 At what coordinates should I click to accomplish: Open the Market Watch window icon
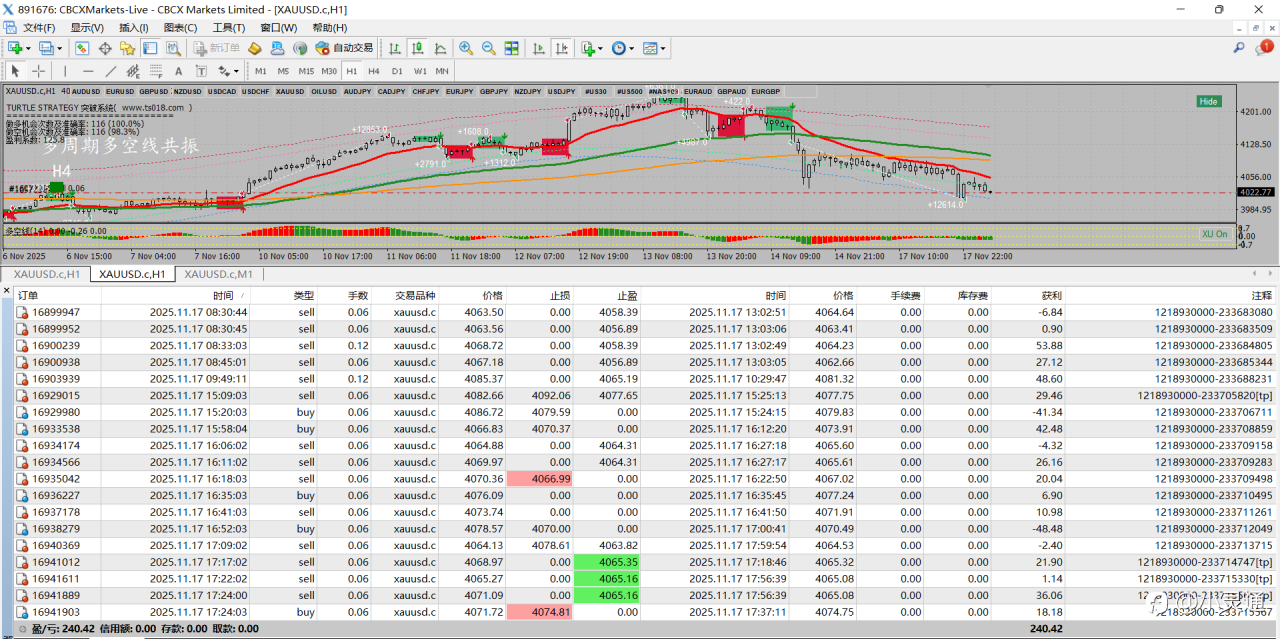[x=82, y=48]
